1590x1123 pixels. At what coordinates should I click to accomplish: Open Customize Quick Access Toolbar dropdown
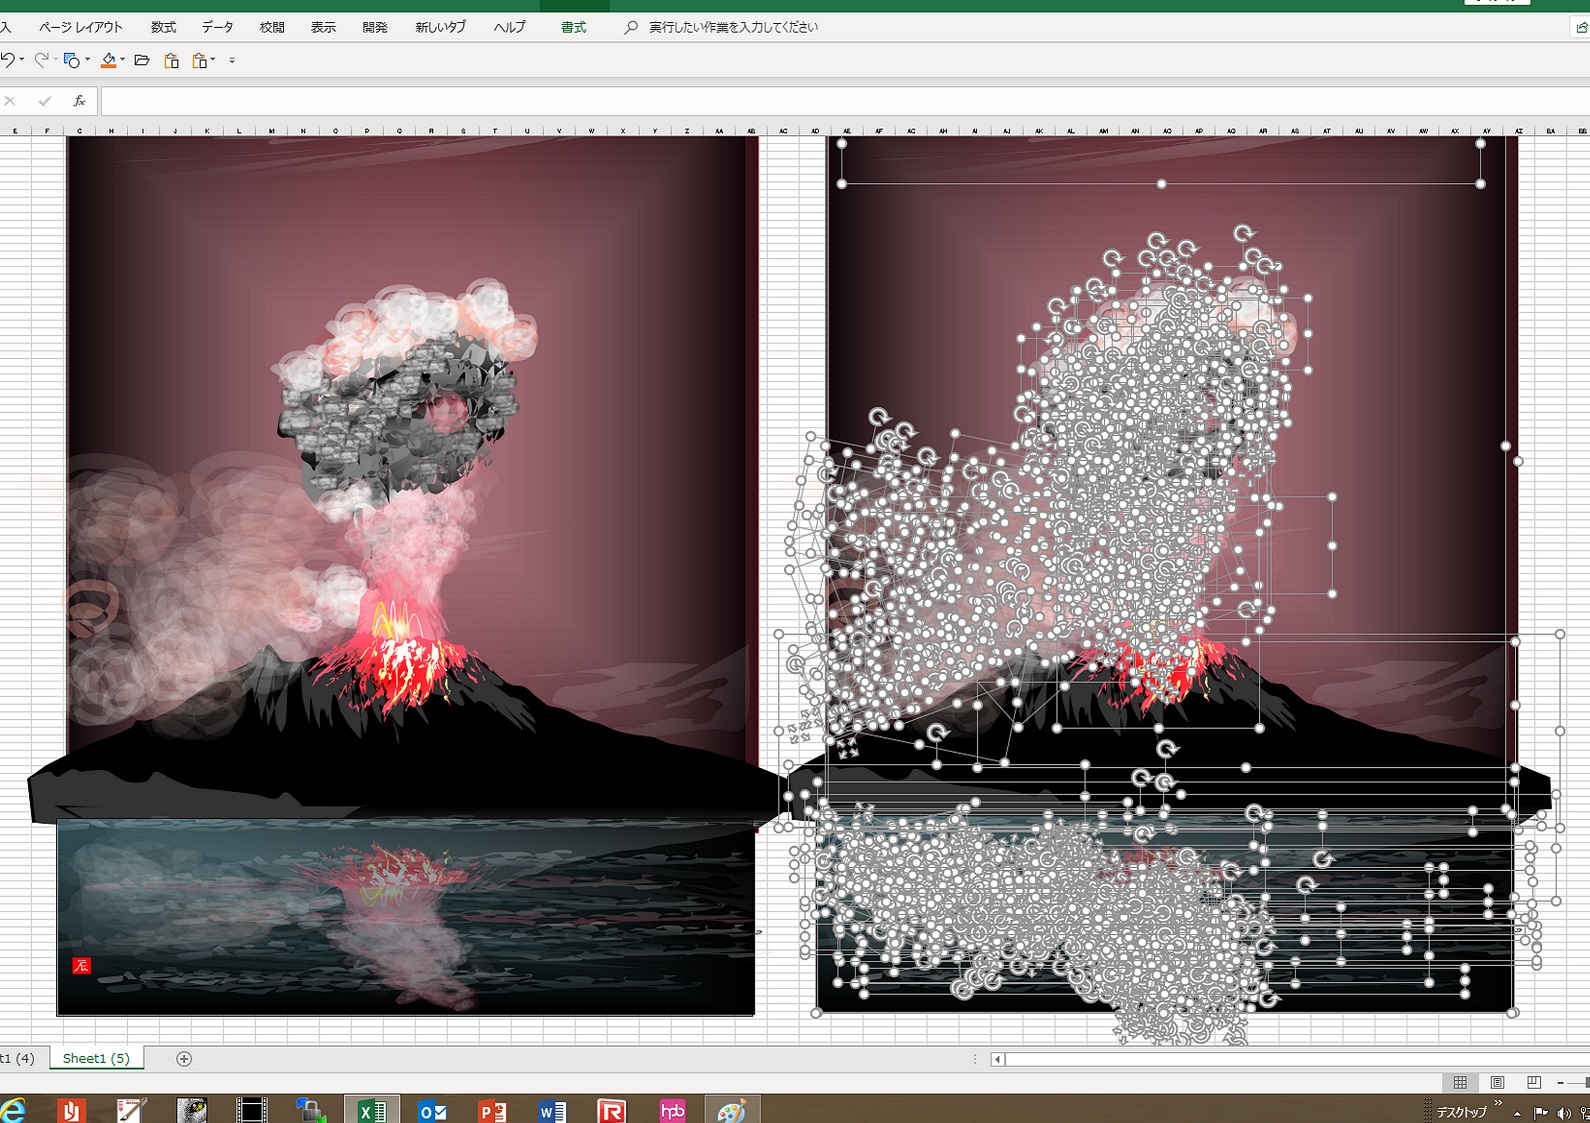pos(232,61)
